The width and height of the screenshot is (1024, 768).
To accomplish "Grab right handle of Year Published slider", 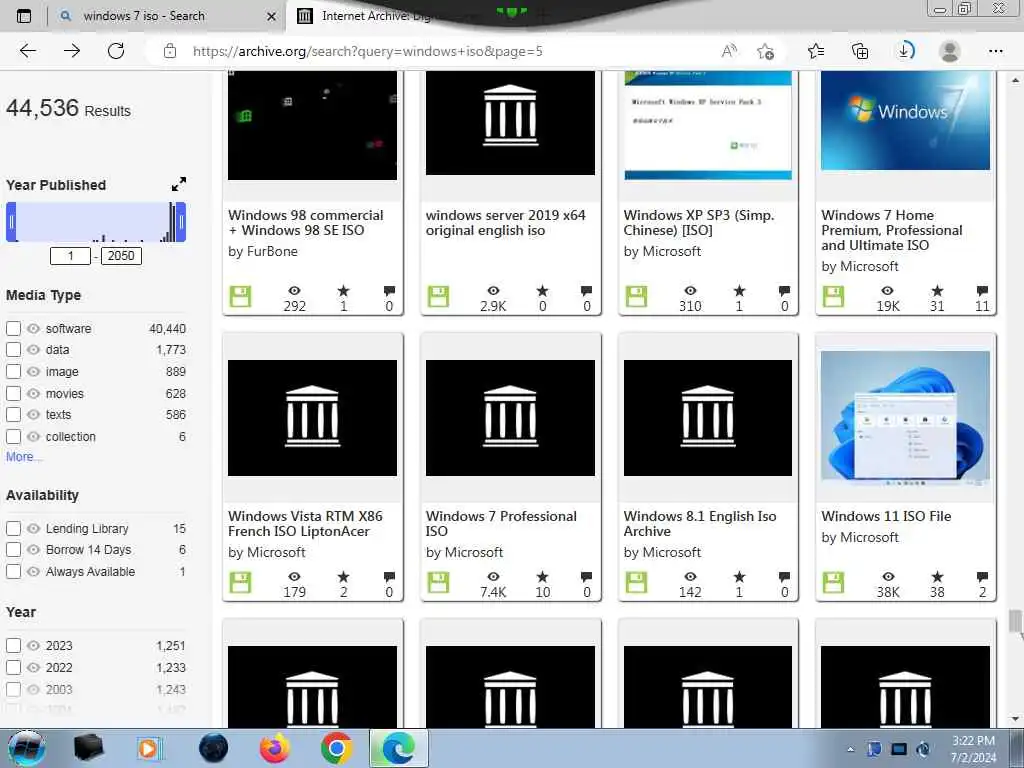I will [182, 222].
